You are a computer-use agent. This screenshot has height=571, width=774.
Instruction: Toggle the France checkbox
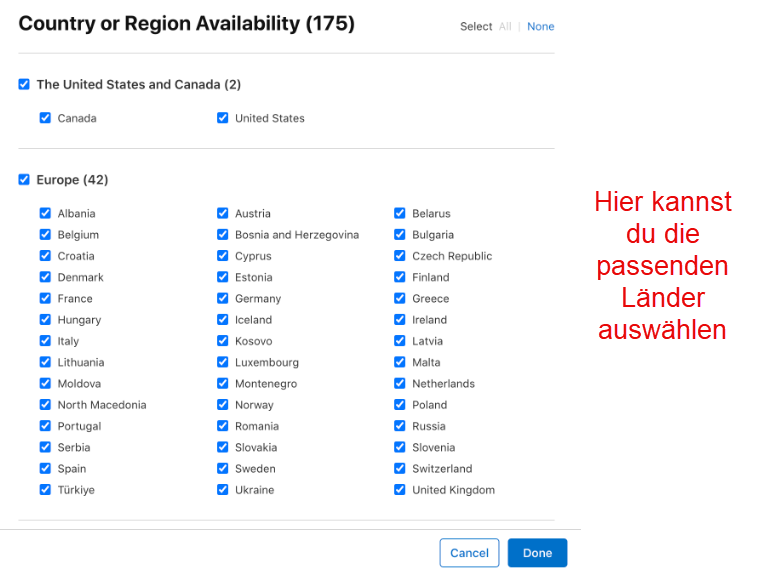click(x=45, y=298)
